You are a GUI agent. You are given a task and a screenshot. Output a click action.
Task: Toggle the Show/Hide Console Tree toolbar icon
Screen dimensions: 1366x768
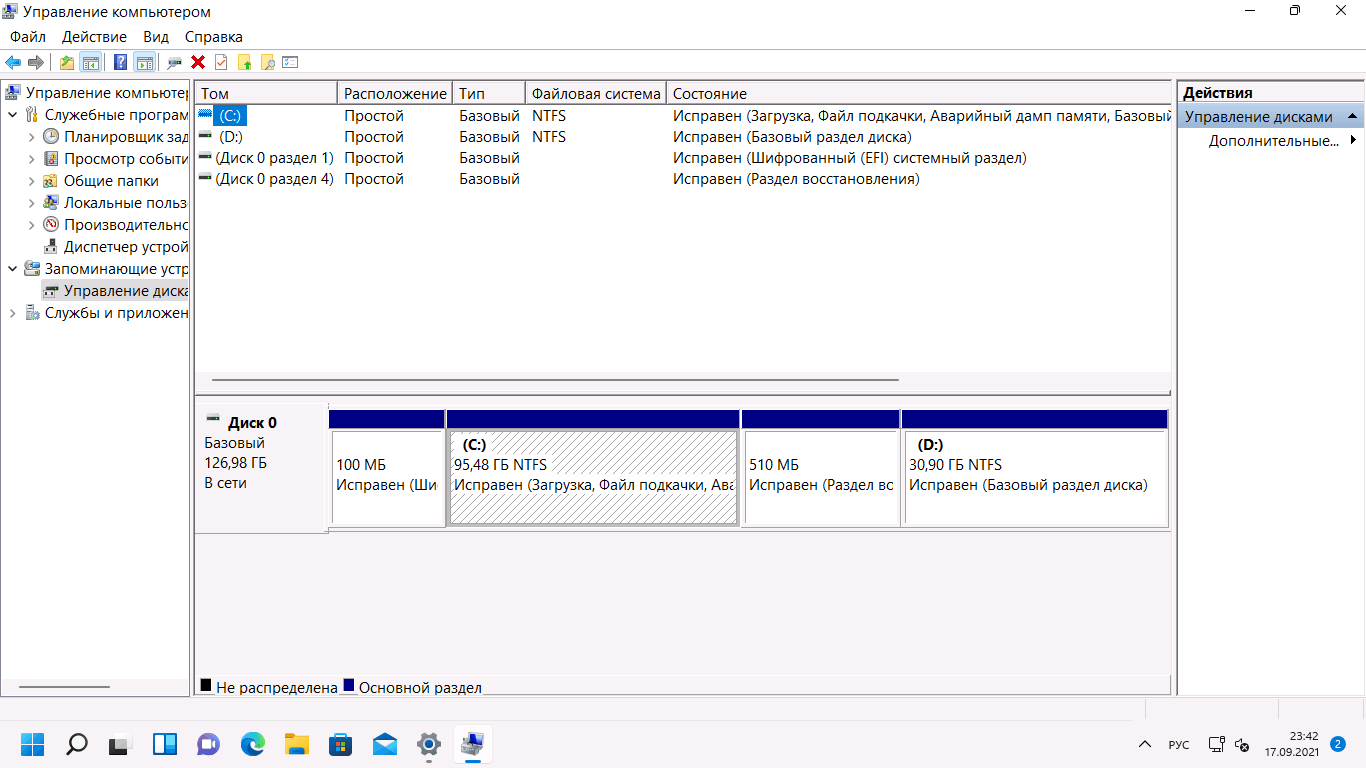(91, 62)
